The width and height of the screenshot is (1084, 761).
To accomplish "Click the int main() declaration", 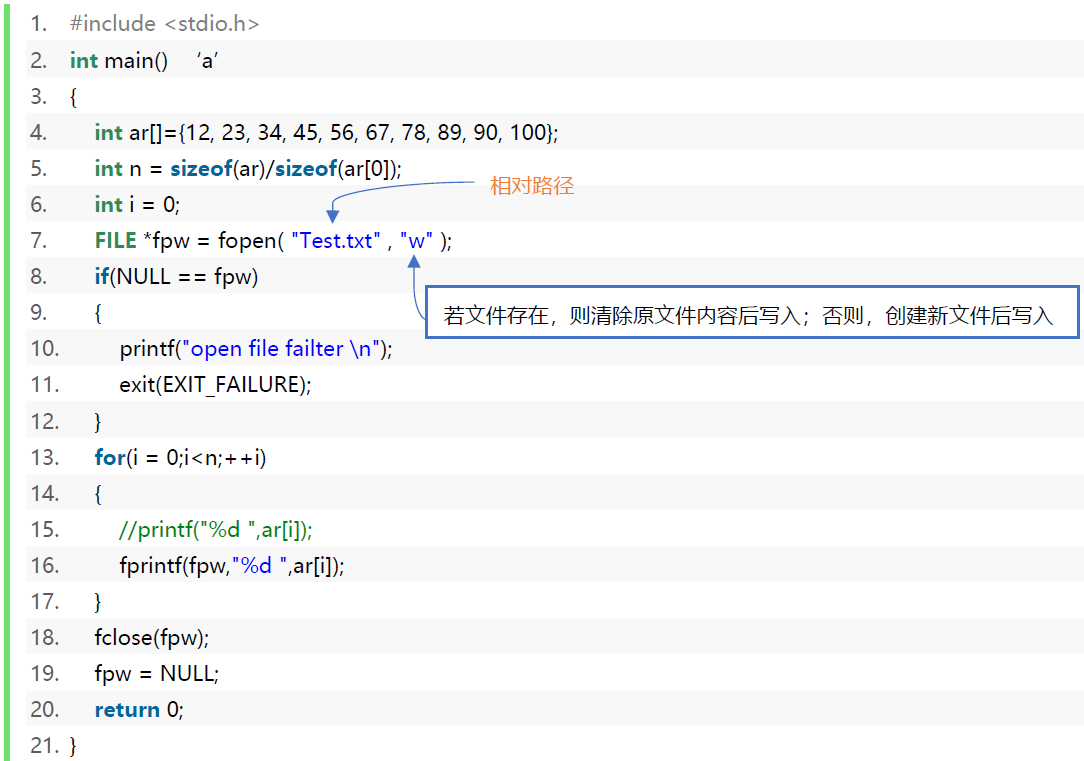I will [119, 60].
